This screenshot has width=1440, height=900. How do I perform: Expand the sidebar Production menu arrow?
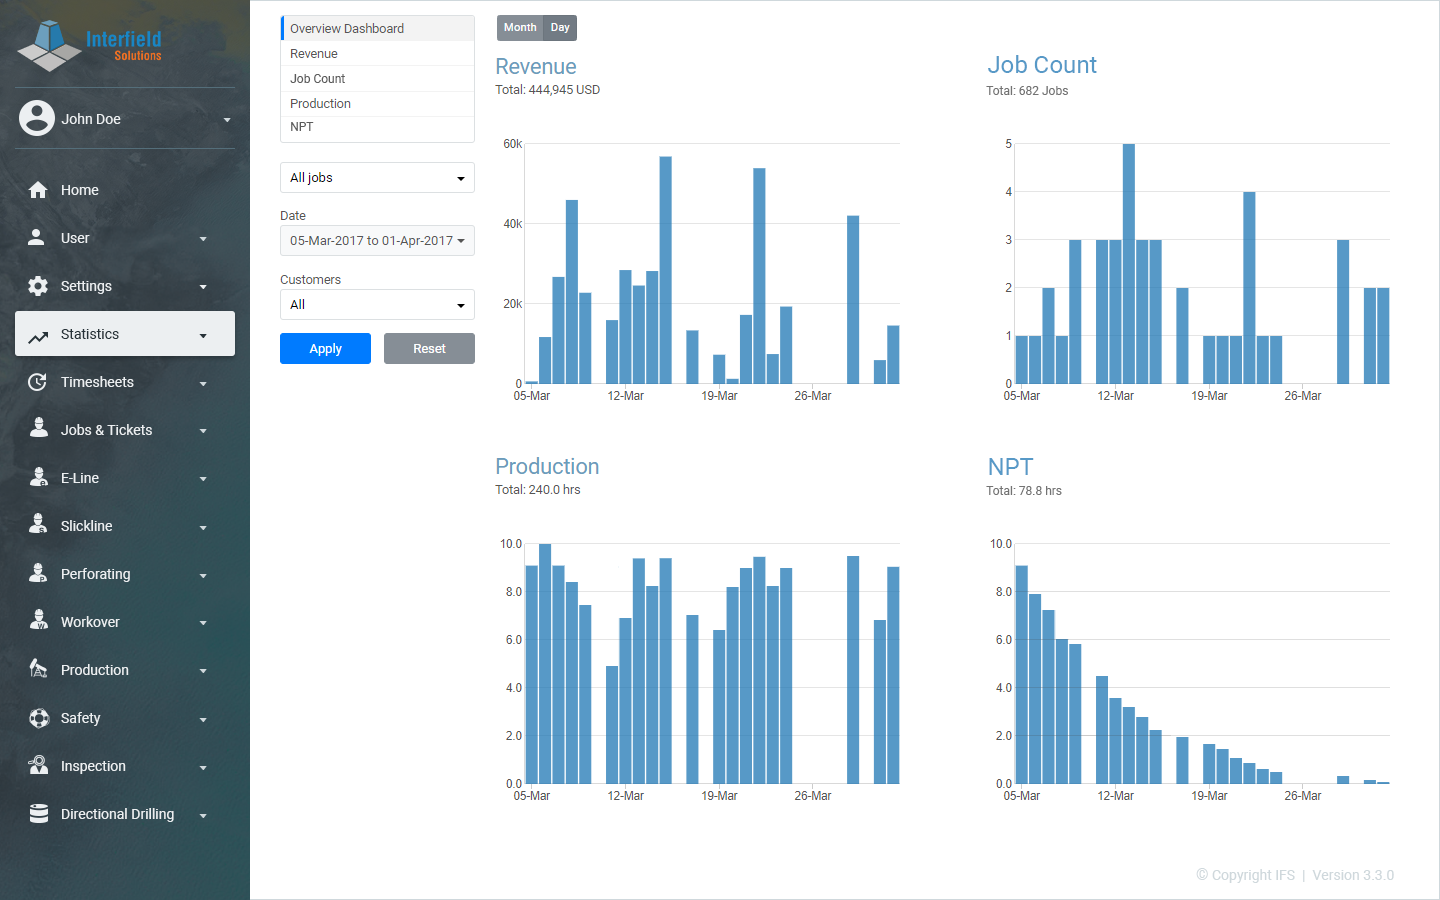[x=203, y=671]
